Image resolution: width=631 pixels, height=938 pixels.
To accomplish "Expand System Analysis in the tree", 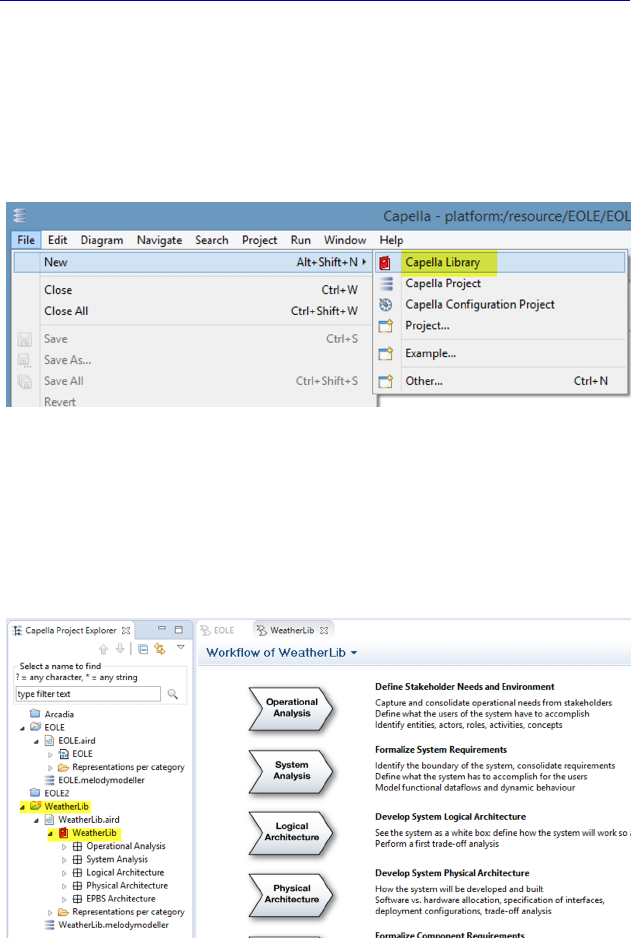I will [x=65, y=860].
